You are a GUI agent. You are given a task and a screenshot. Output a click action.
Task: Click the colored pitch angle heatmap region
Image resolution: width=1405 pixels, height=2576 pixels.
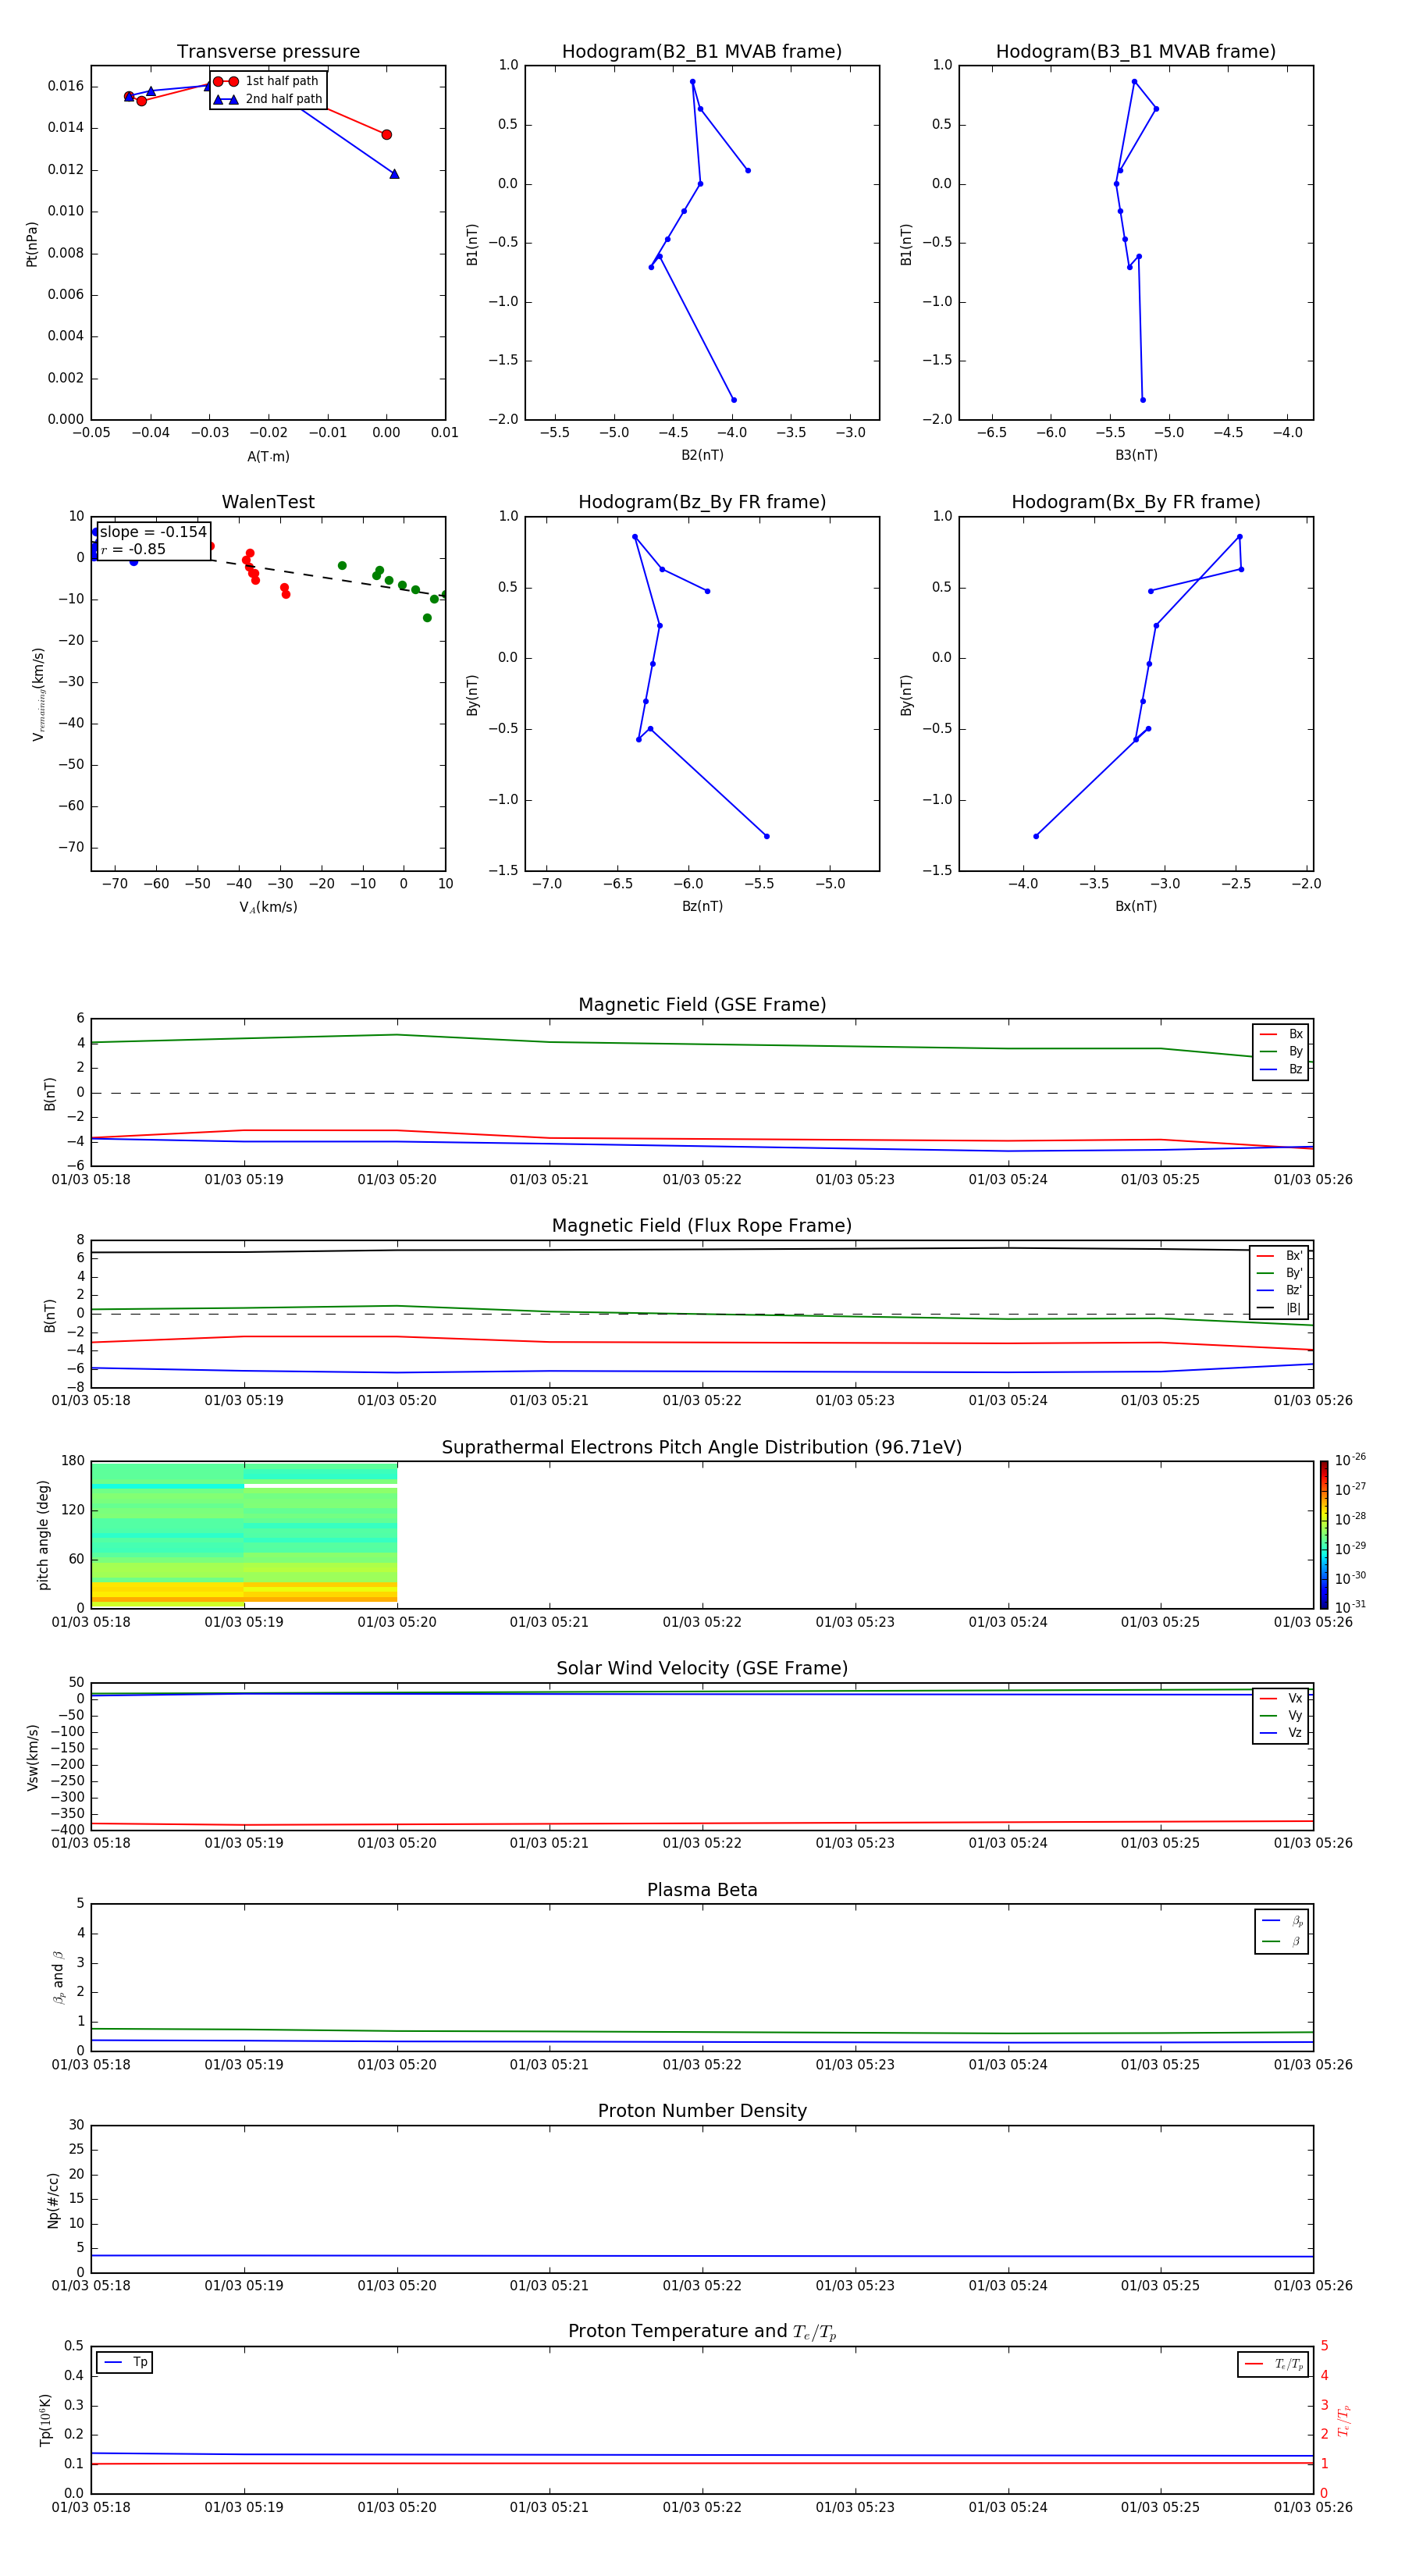[x=244, y=1535]
